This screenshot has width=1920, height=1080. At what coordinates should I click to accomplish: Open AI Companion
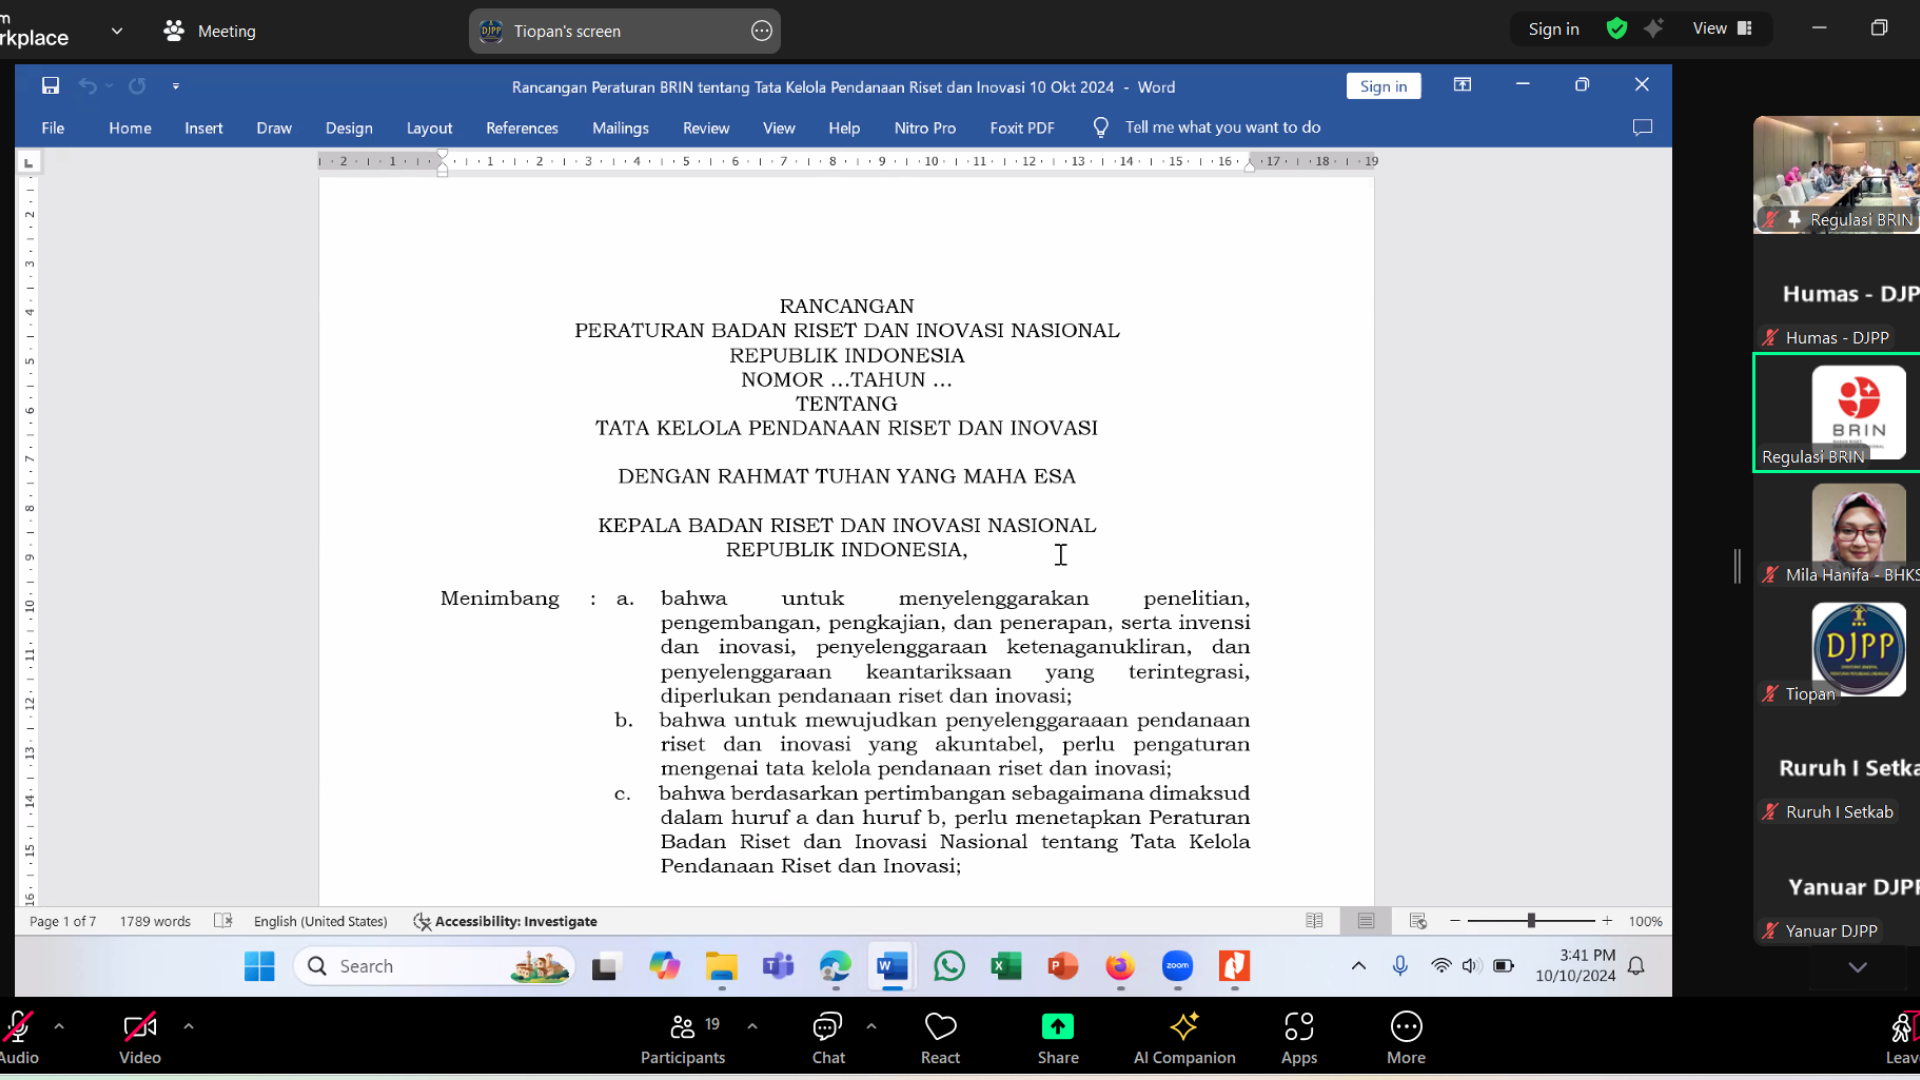pos(1184,1038)
